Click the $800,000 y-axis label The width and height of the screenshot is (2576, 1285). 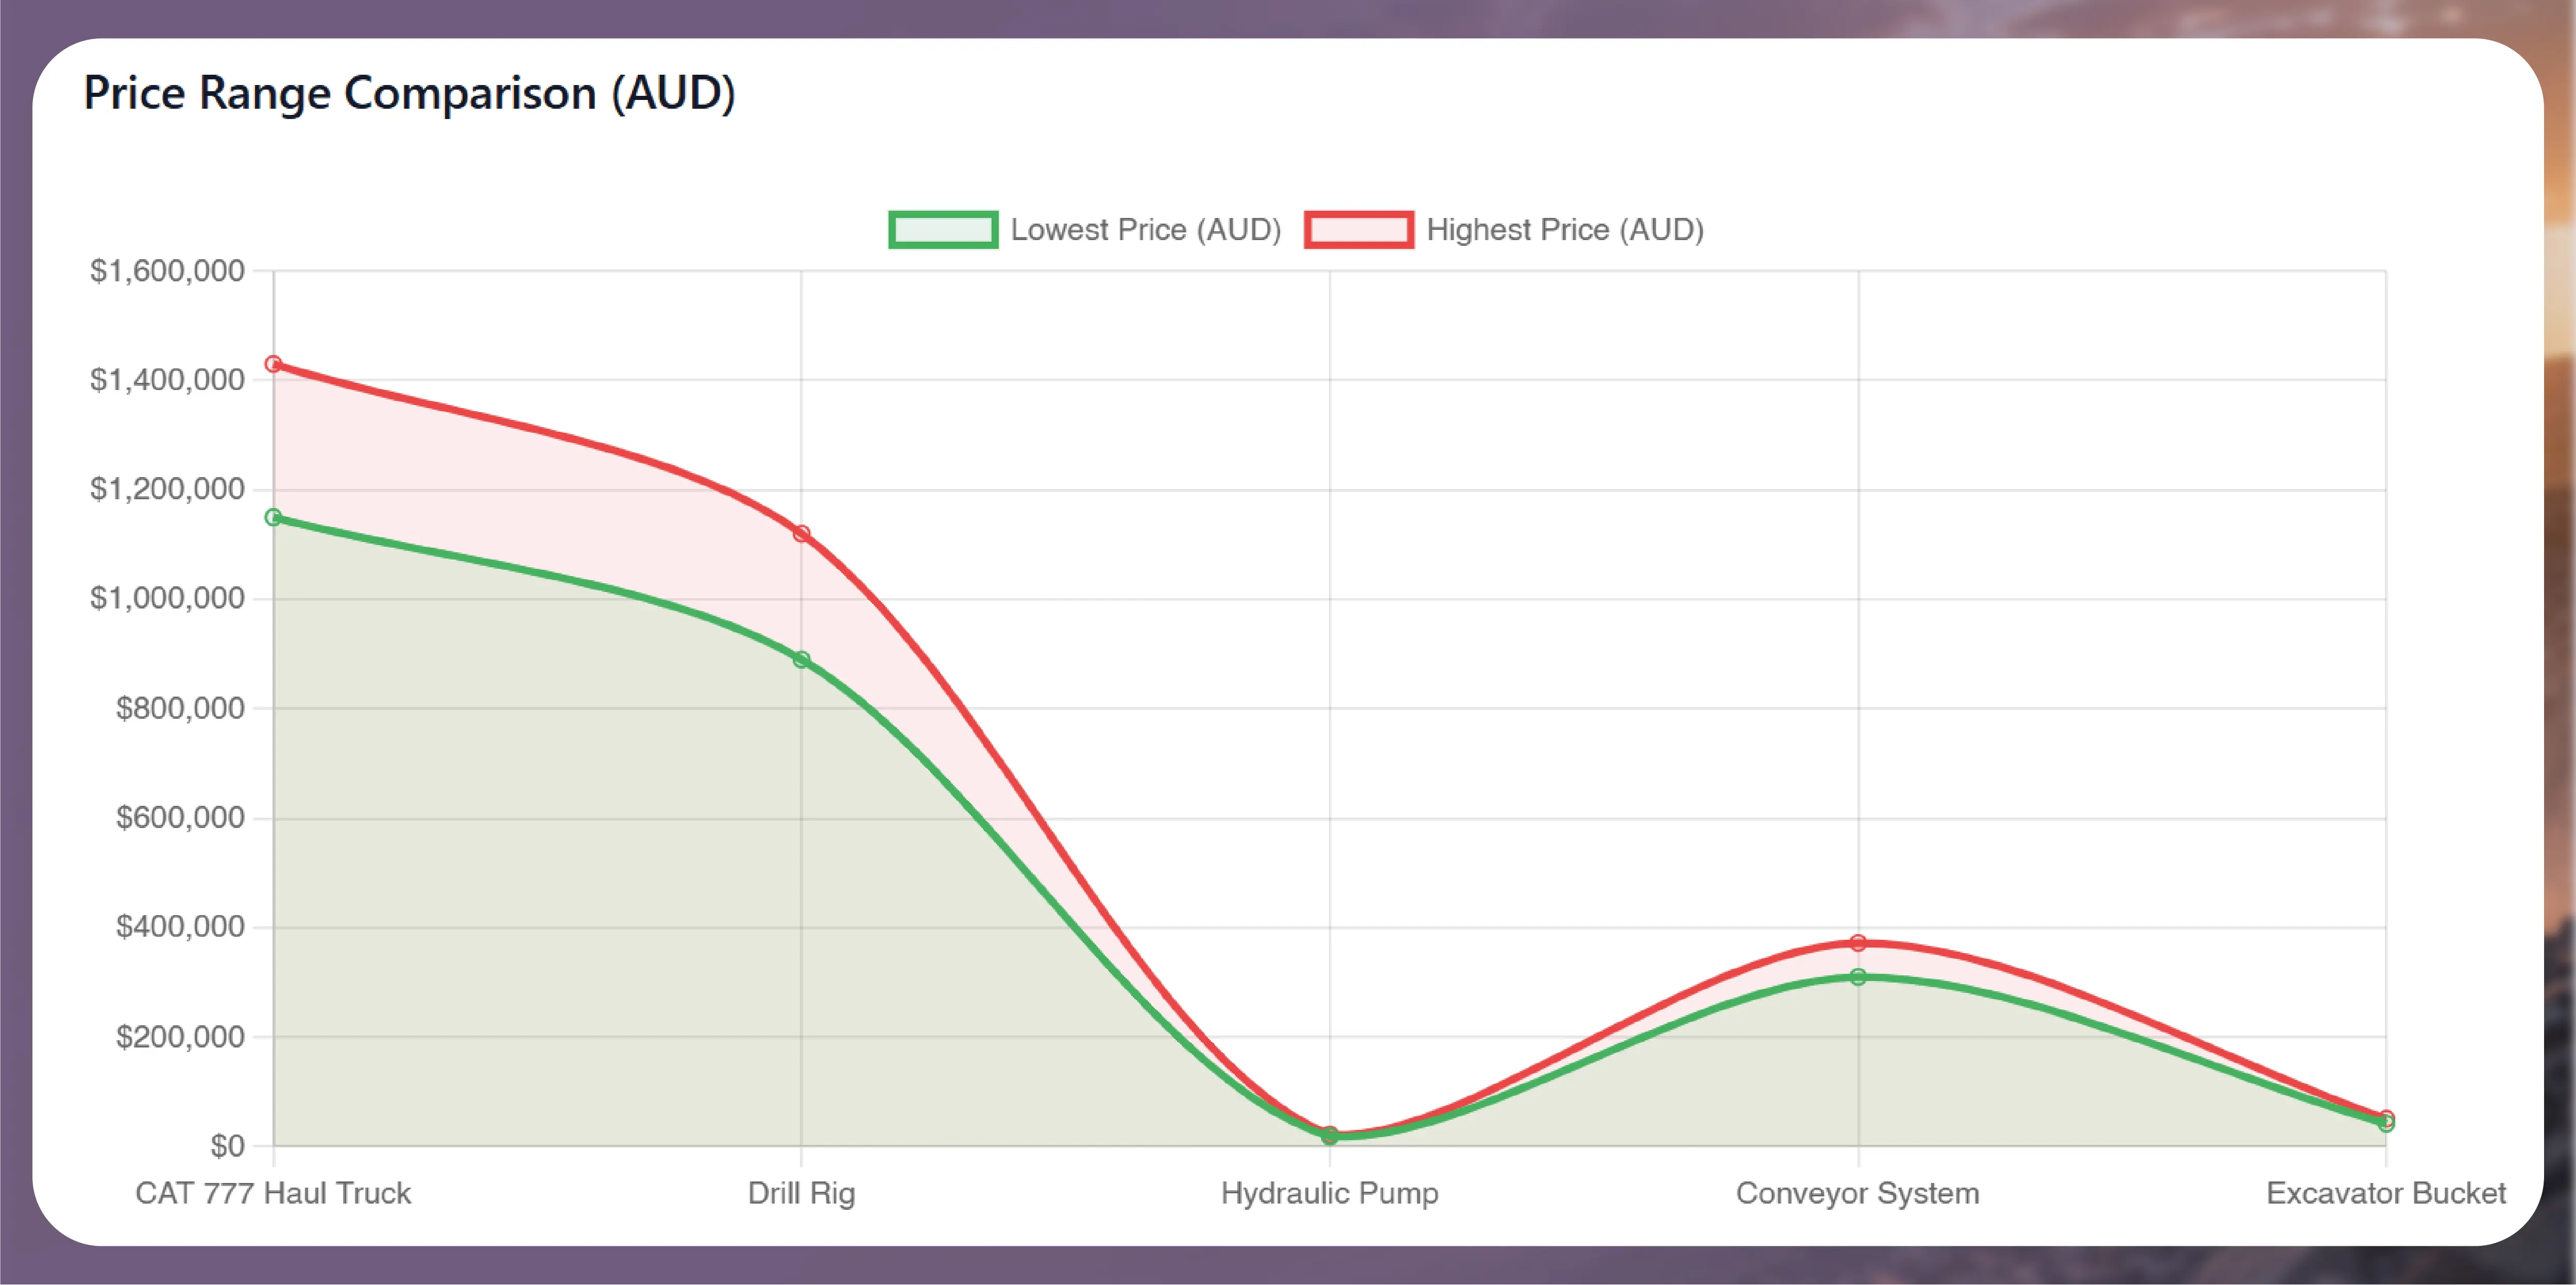point(180,708)
